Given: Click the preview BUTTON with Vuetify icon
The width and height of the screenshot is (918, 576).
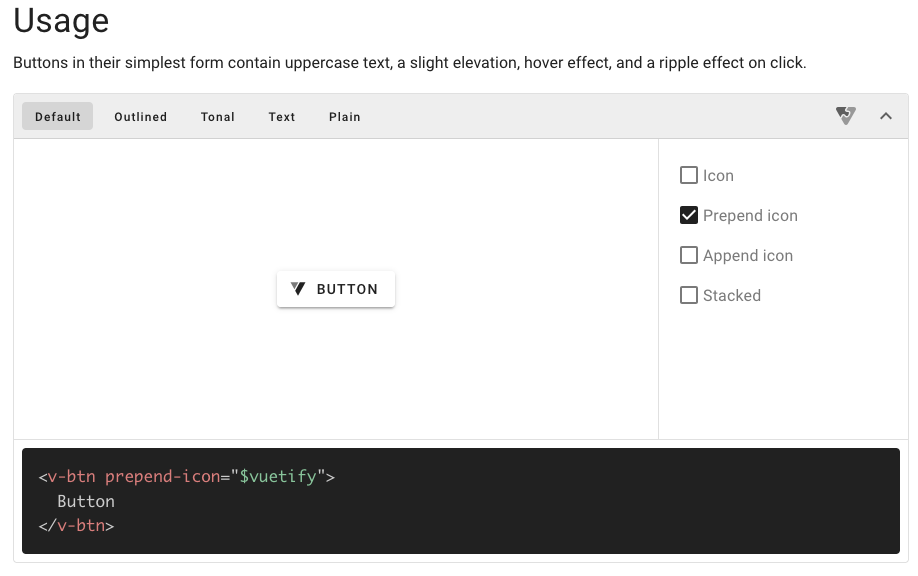Looking at the screenshot, I should pos(335,289).
